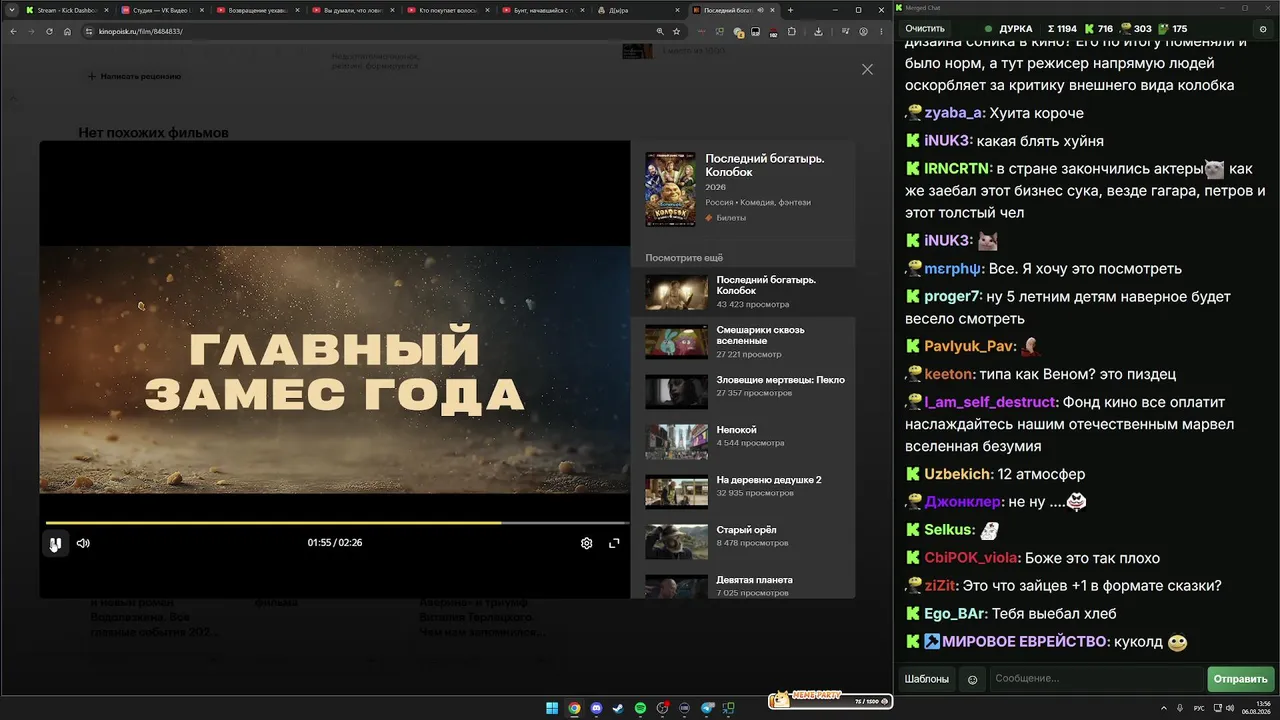Open the browser downloads icon

(818, 31)
